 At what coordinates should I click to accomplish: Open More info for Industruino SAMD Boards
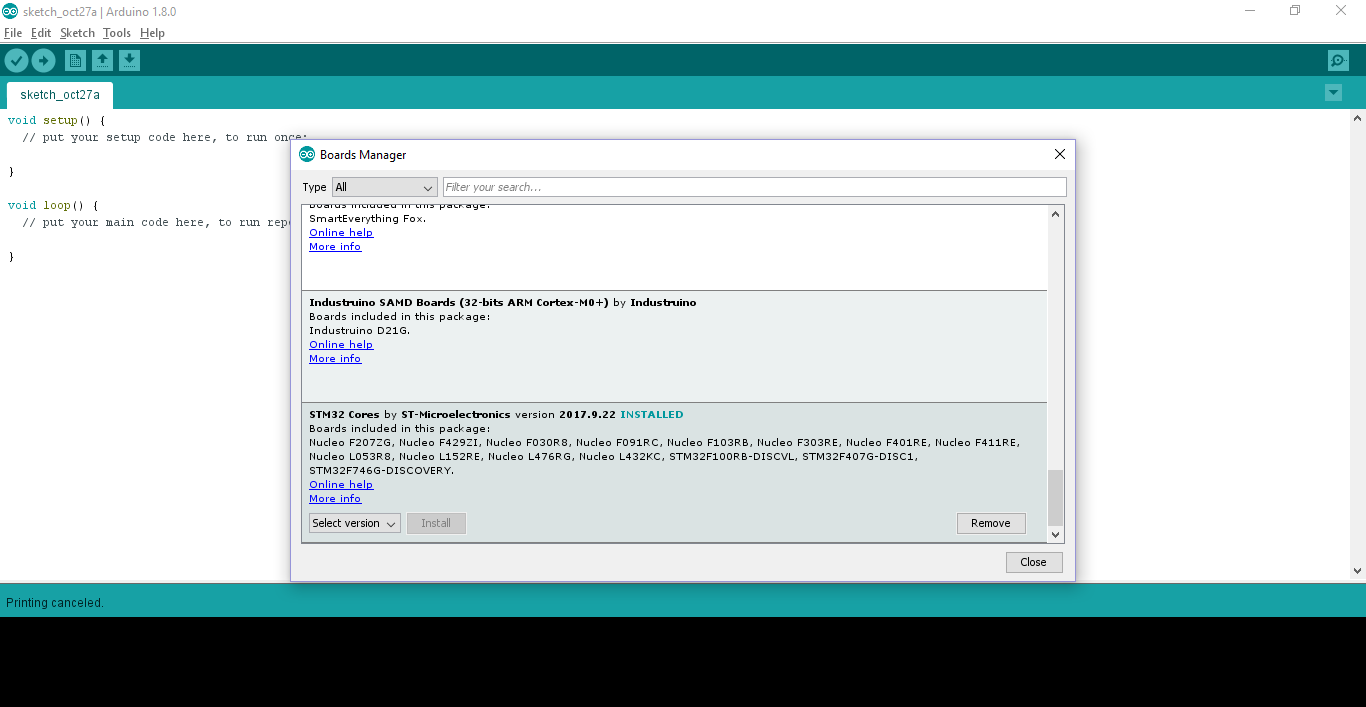[x=335, y=358]
